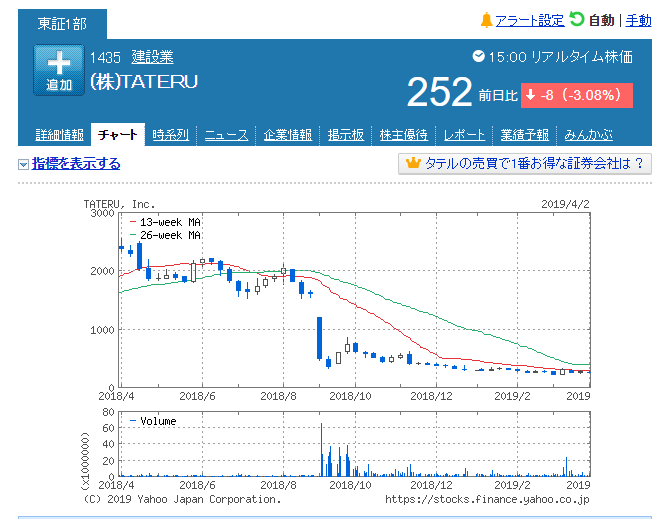
Task: Select the チャート tab
Action: click(x=118, y=135)
